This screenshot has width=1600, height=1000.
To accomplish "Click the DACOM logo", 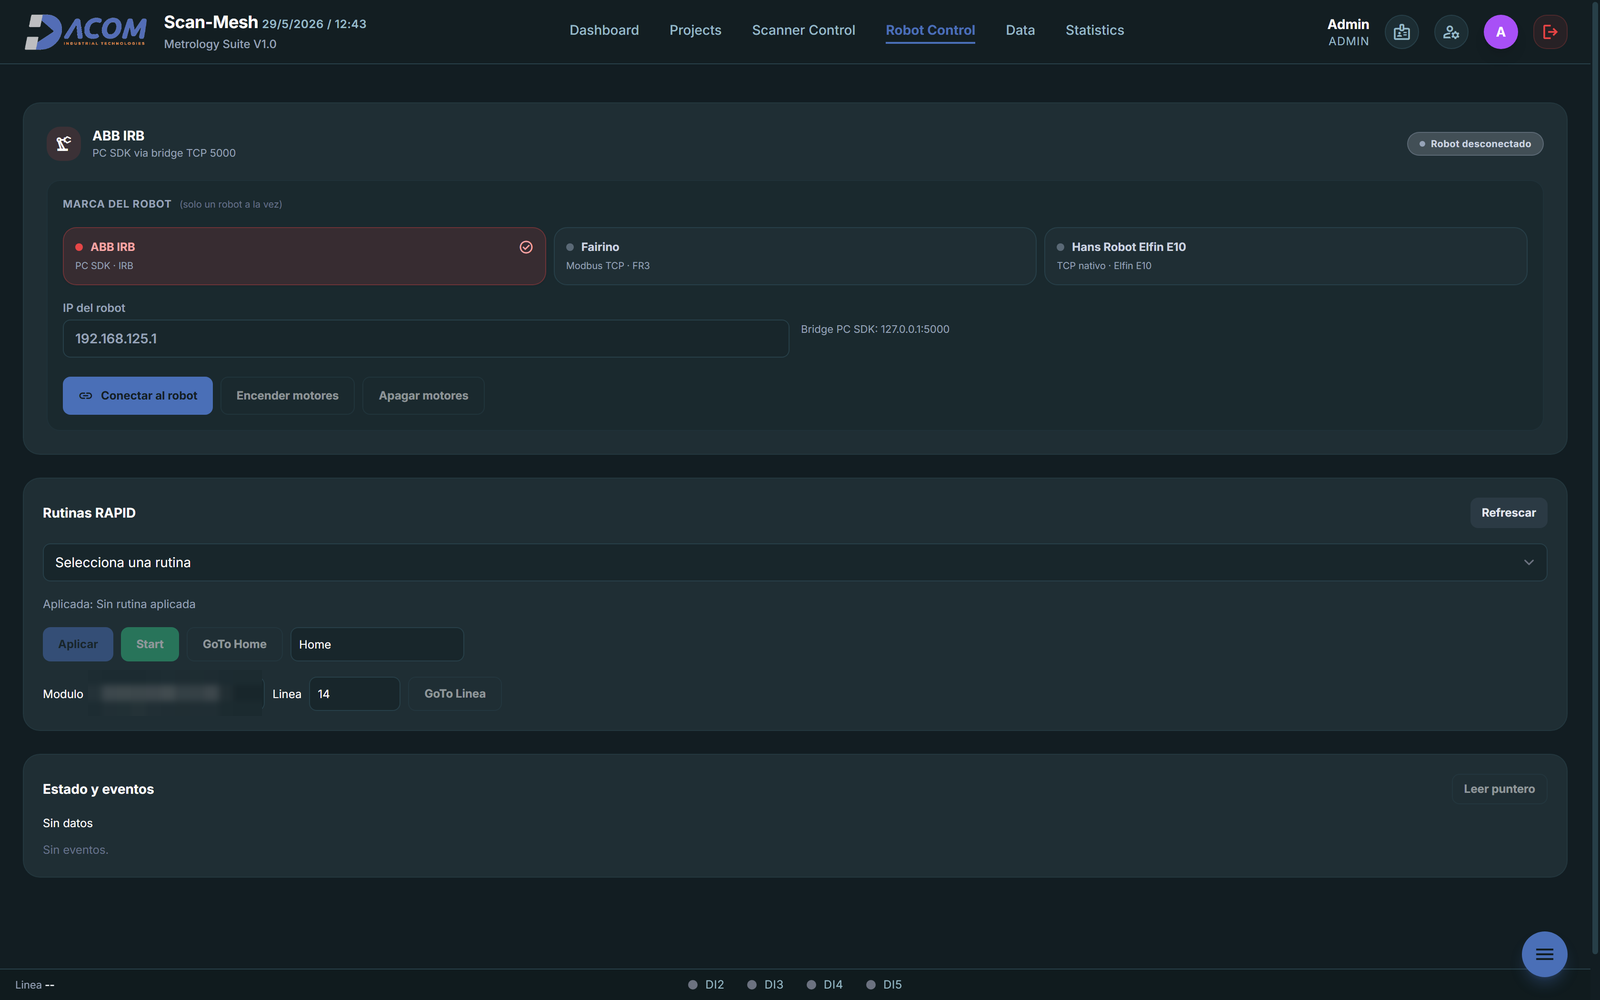I will point(86,31).
